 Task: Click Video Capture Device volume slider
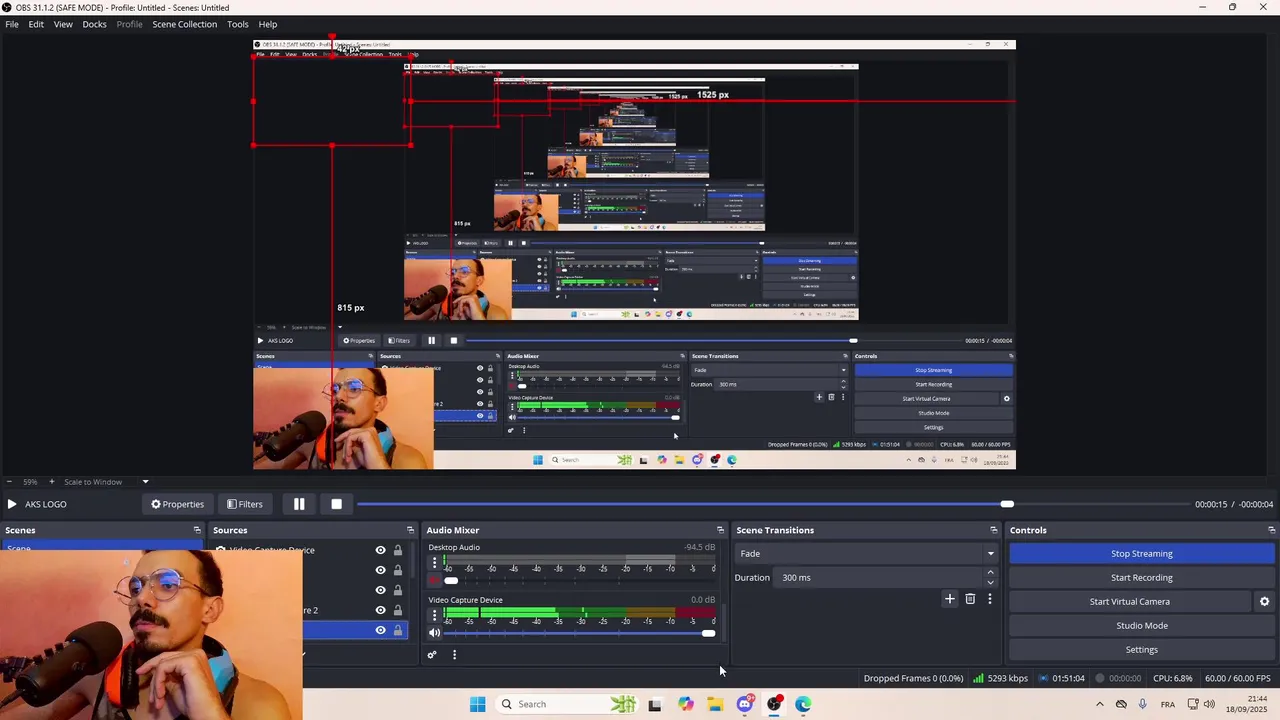click(579, 633)
